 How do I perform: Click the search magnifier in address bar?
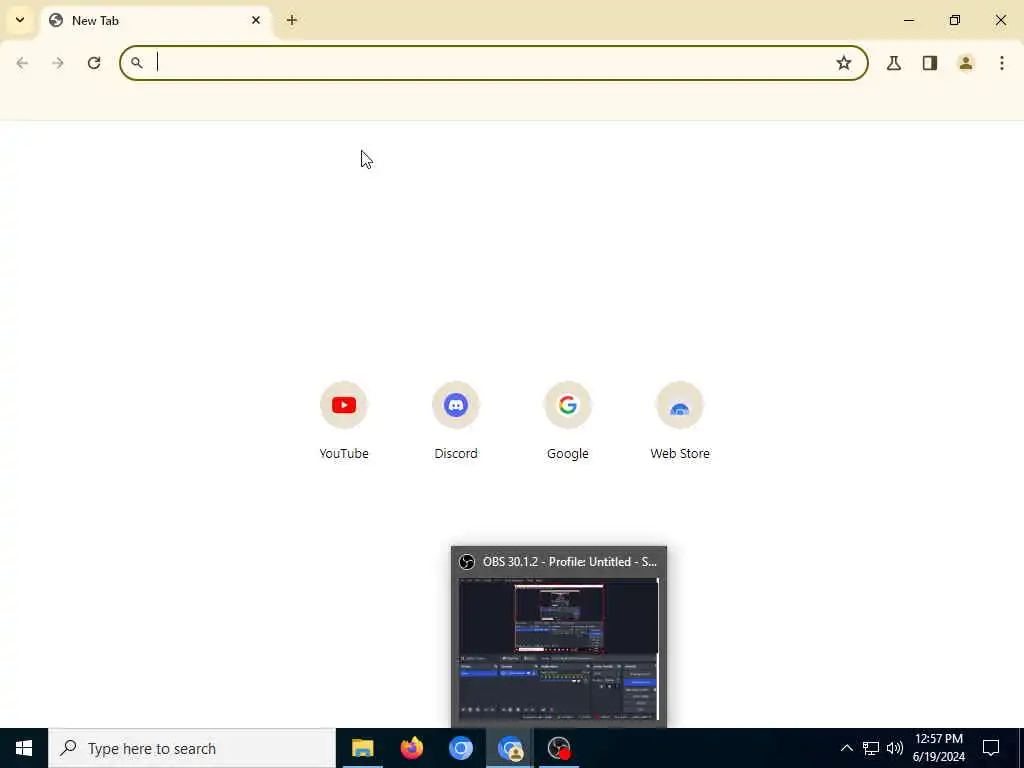[136, 63]
